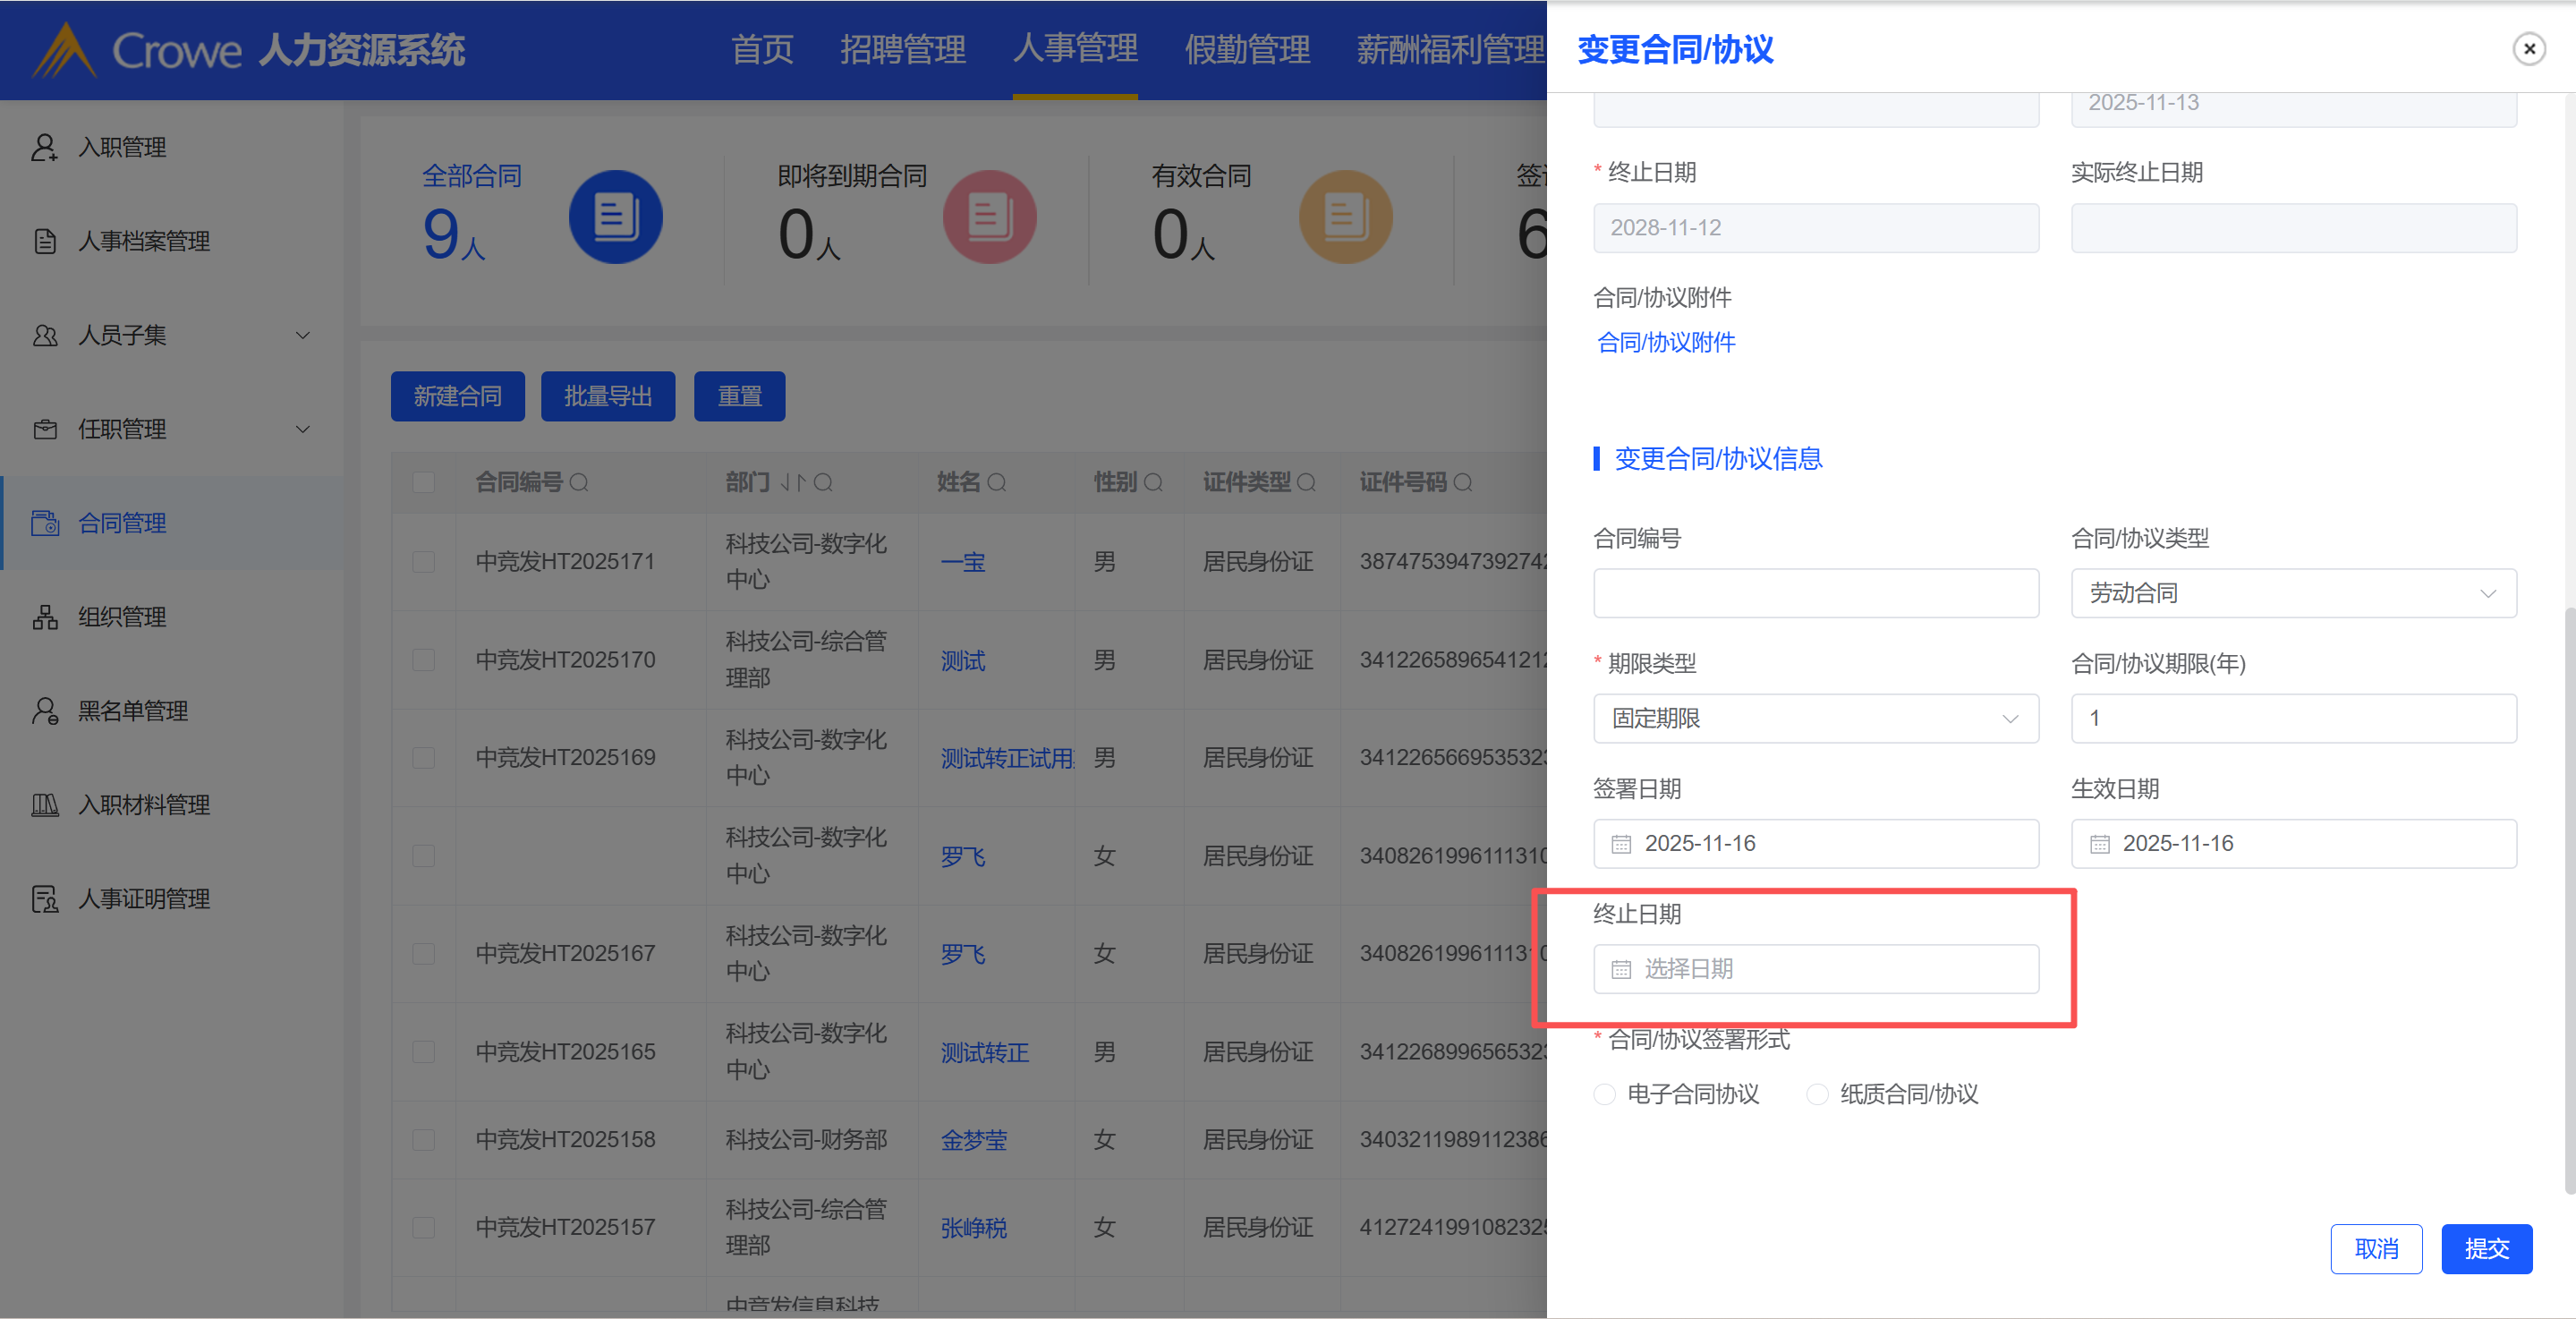Click search icon next to 合同编号 column
Viewport: 2576px width, 1319px height.
[x=579, y=483]
